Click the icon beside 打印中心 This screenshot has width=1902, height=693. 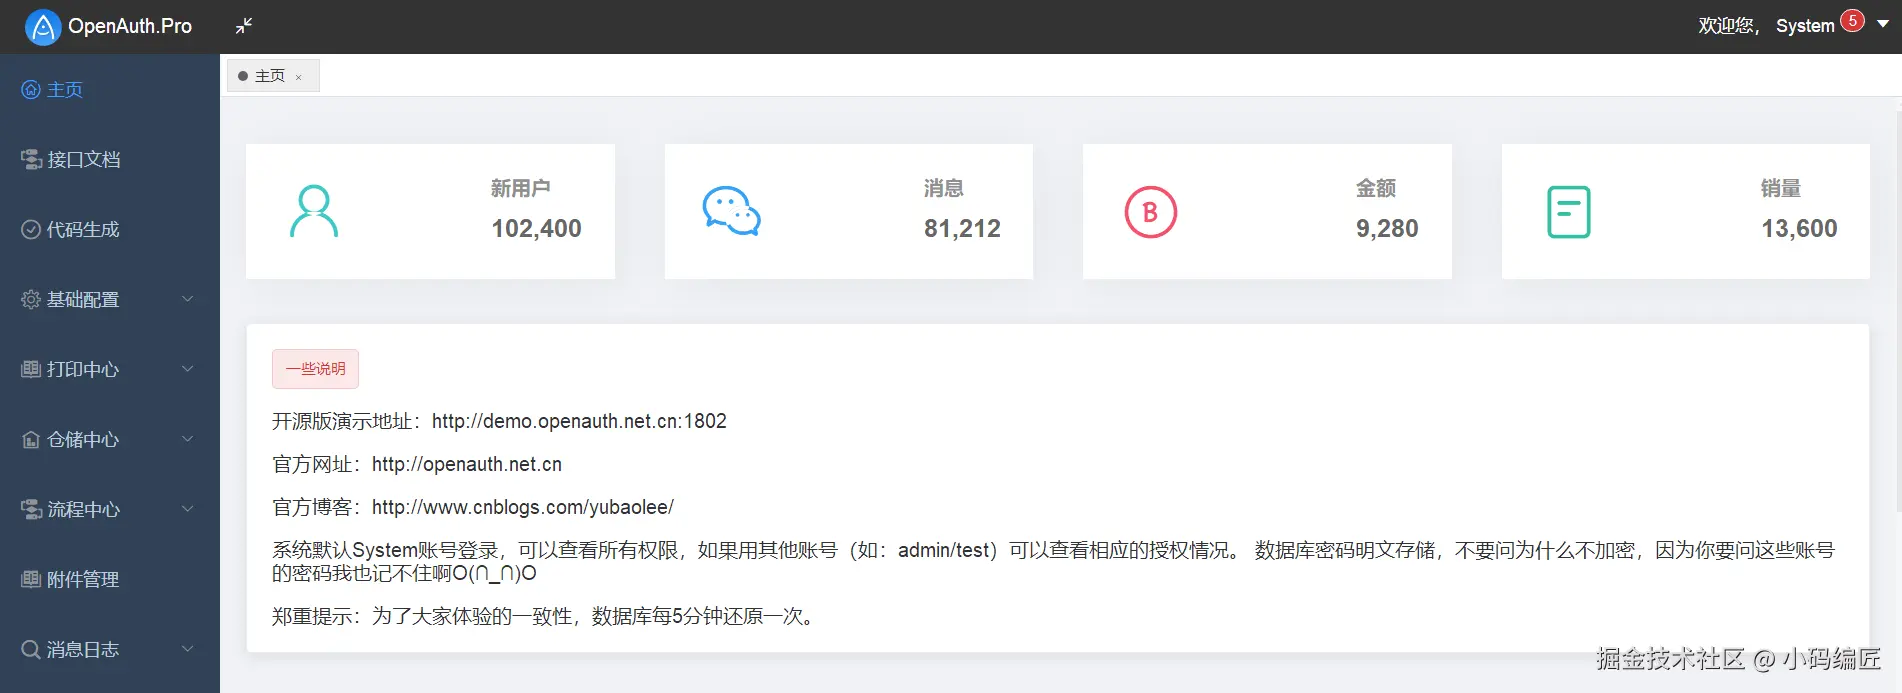(x=31, y=369)
